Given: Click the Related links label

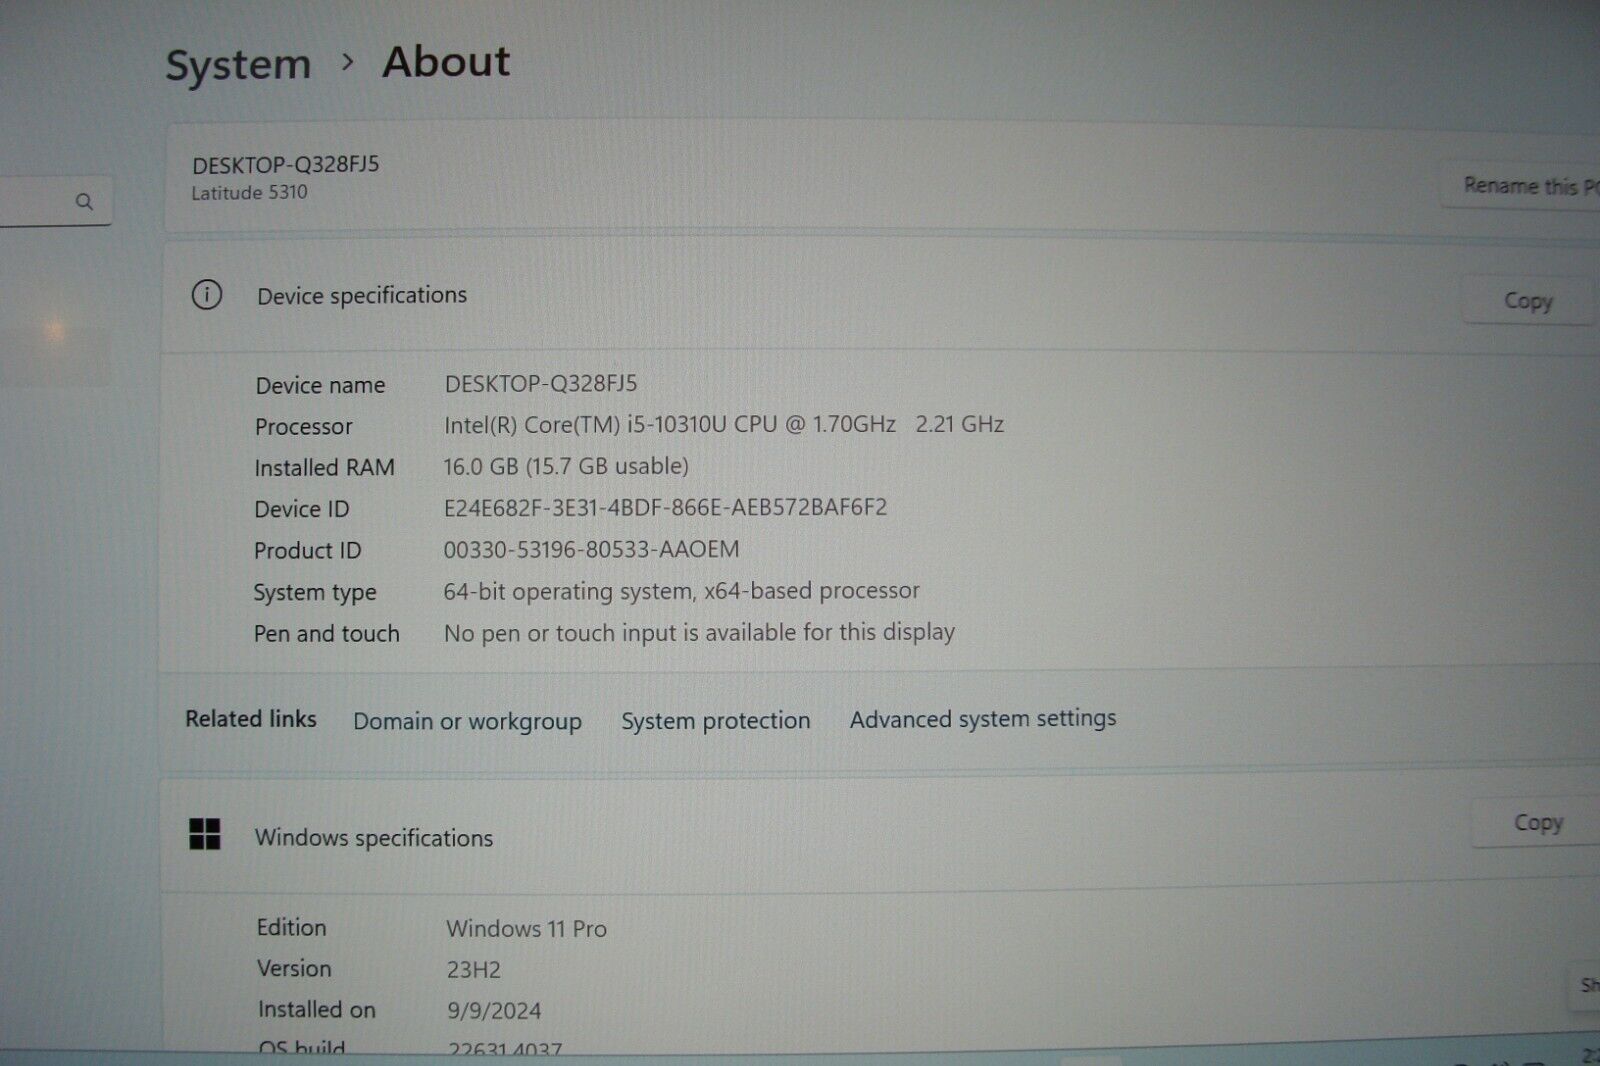Looking at the screenshot, I should 251,719.
